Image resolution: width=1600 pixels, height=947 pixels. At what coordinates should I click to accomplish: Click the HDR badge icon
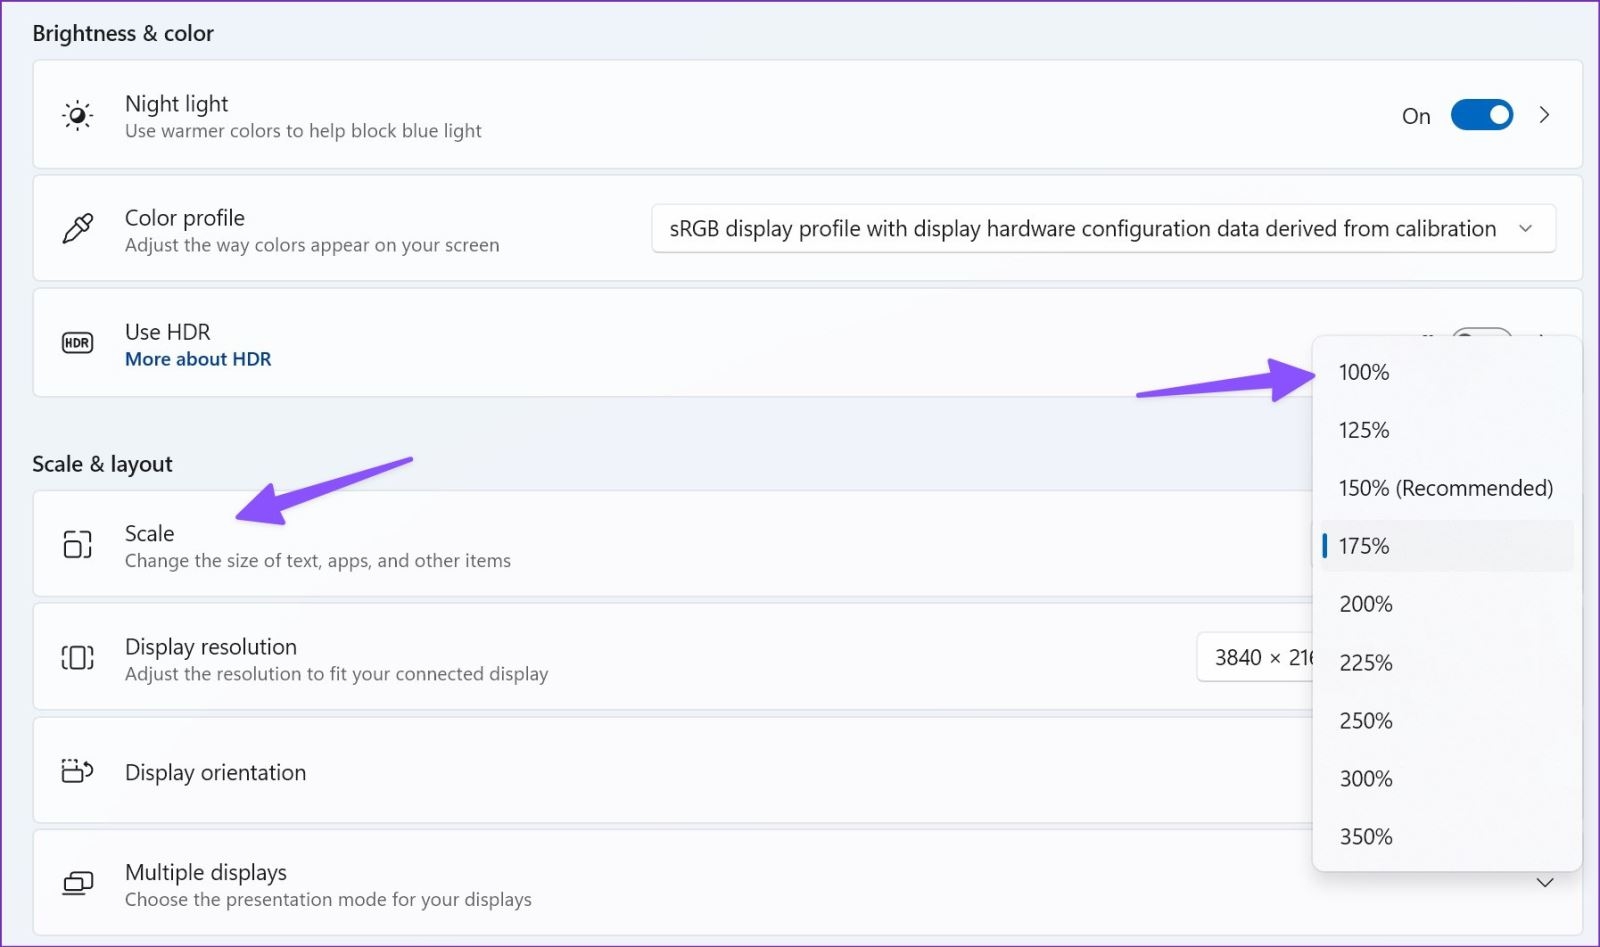(77, 343)
